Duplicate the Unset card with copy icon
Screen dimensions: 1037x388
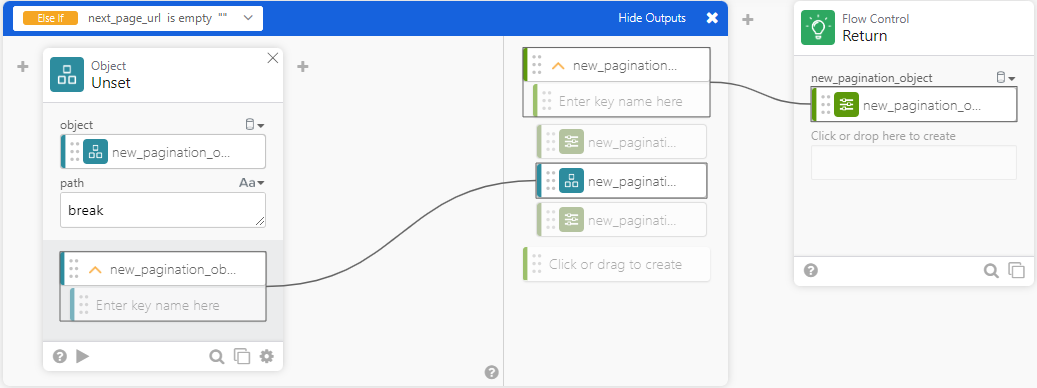[x=242, y=357]
